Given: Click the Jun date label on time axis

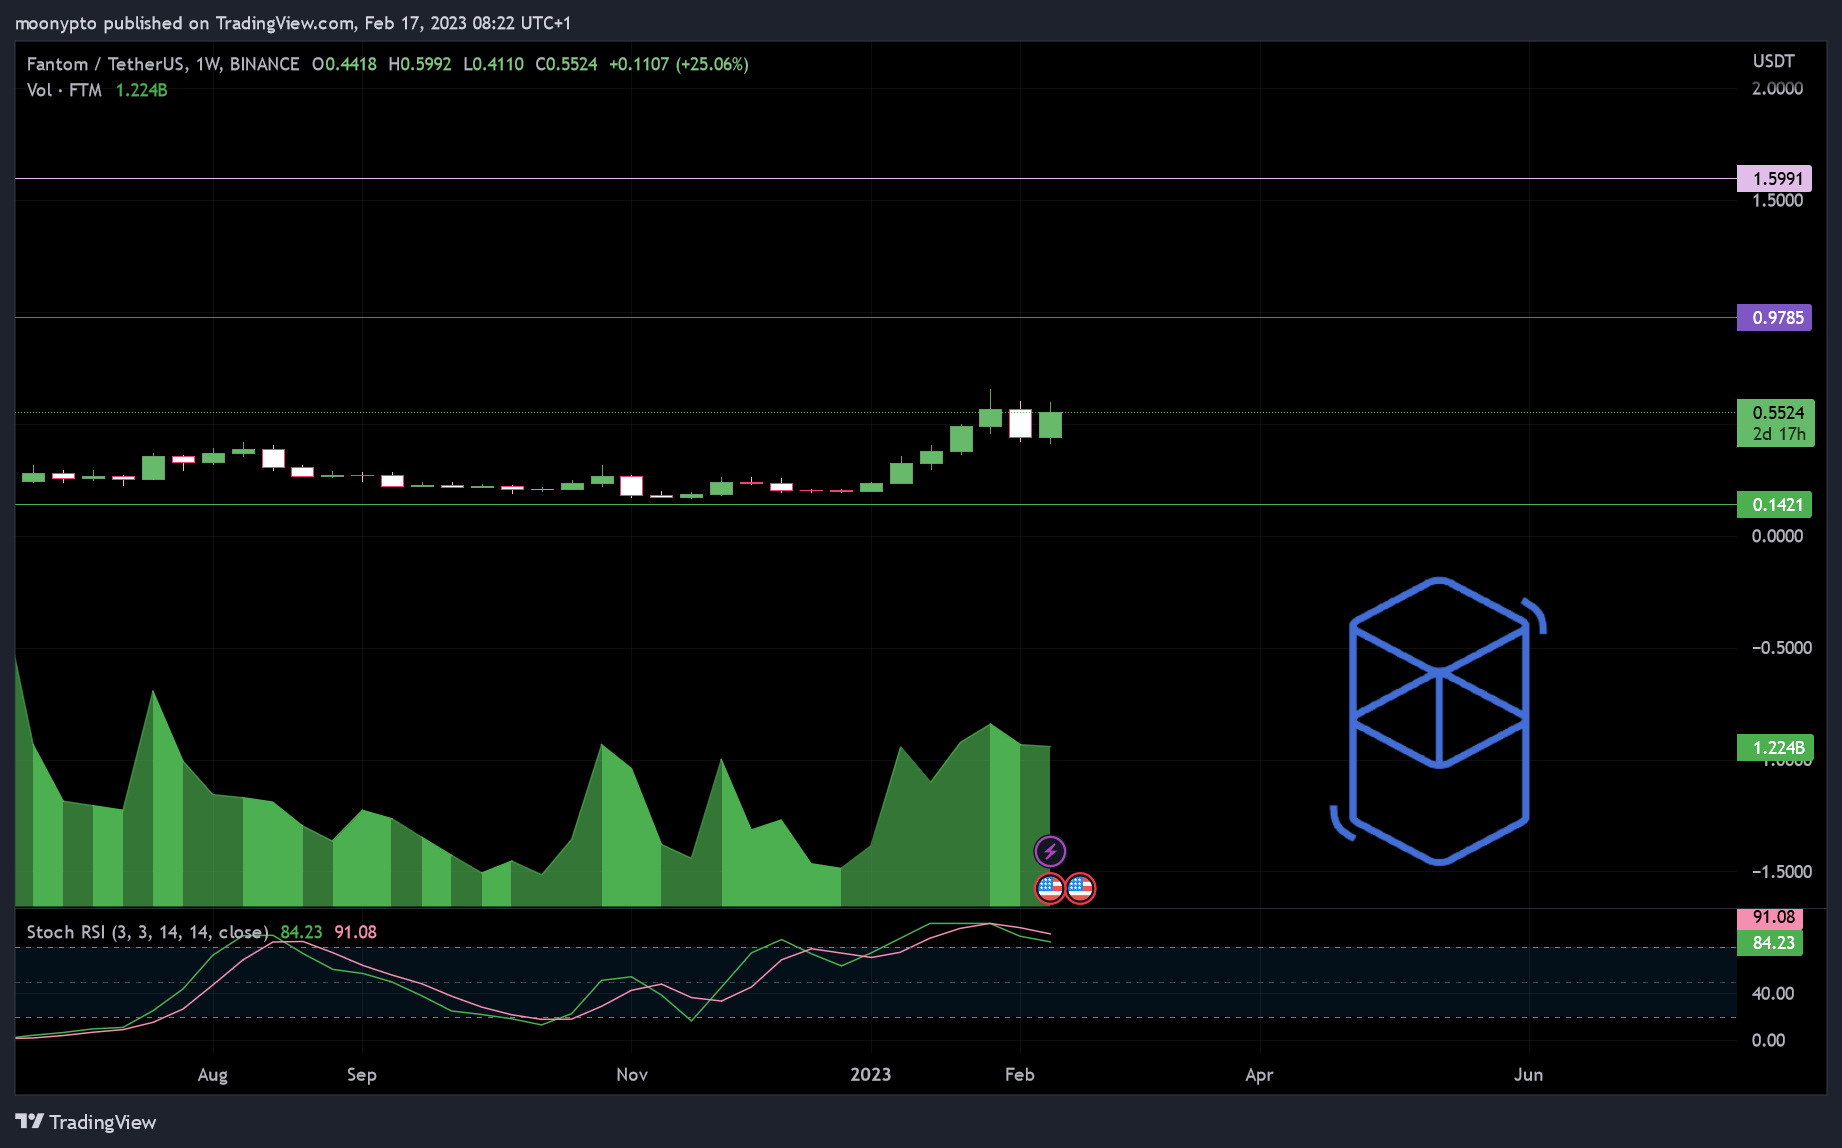Looking at the screenshot, I should 1528,1075.
